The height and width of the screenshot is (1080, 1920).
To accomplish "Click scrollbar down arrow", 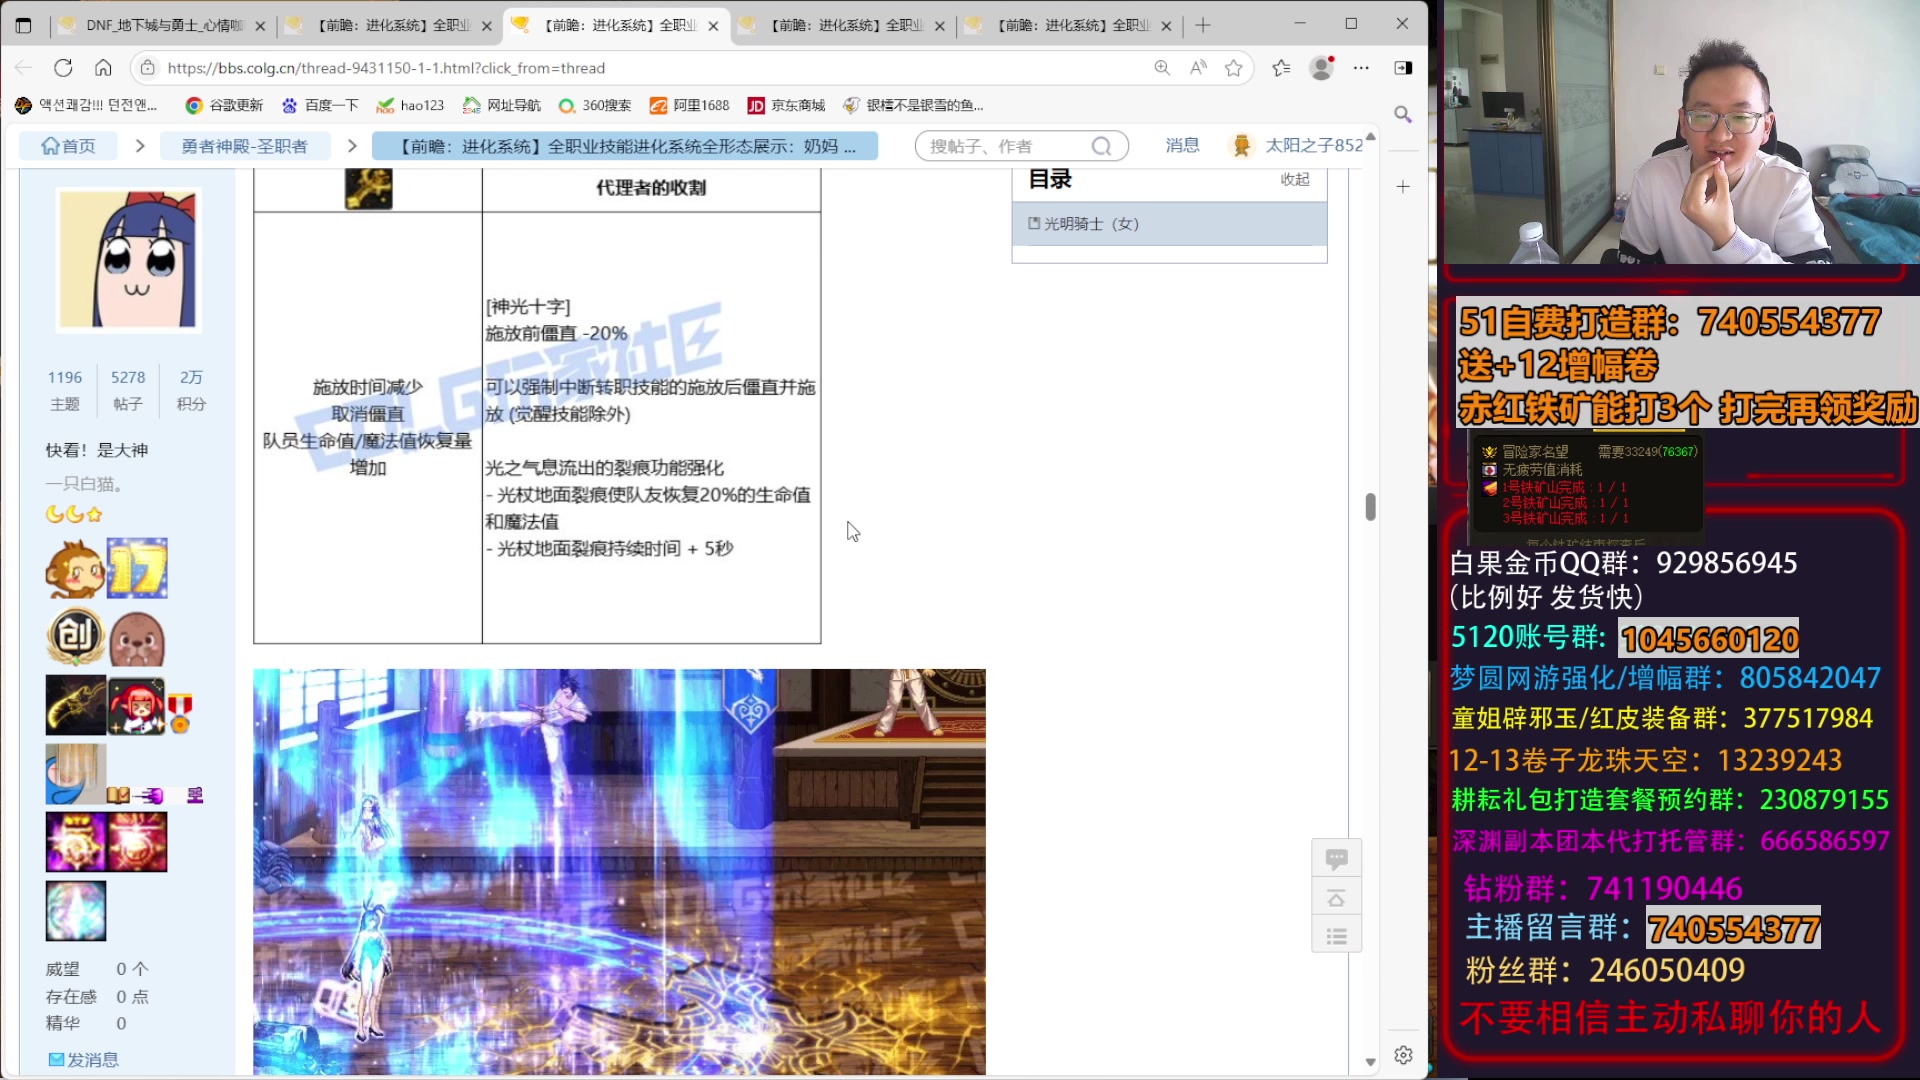I will tap(1370, 1062).
